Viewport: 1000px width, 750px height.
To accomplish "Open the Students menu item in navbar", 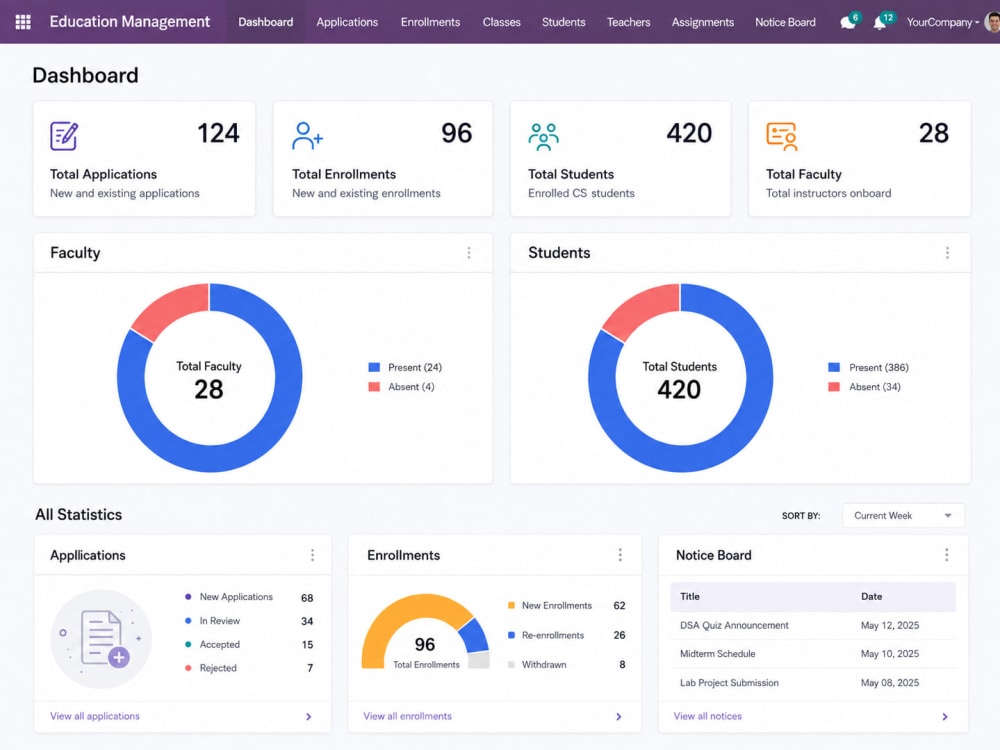I will pyautogui.click(x=564, y=22).
